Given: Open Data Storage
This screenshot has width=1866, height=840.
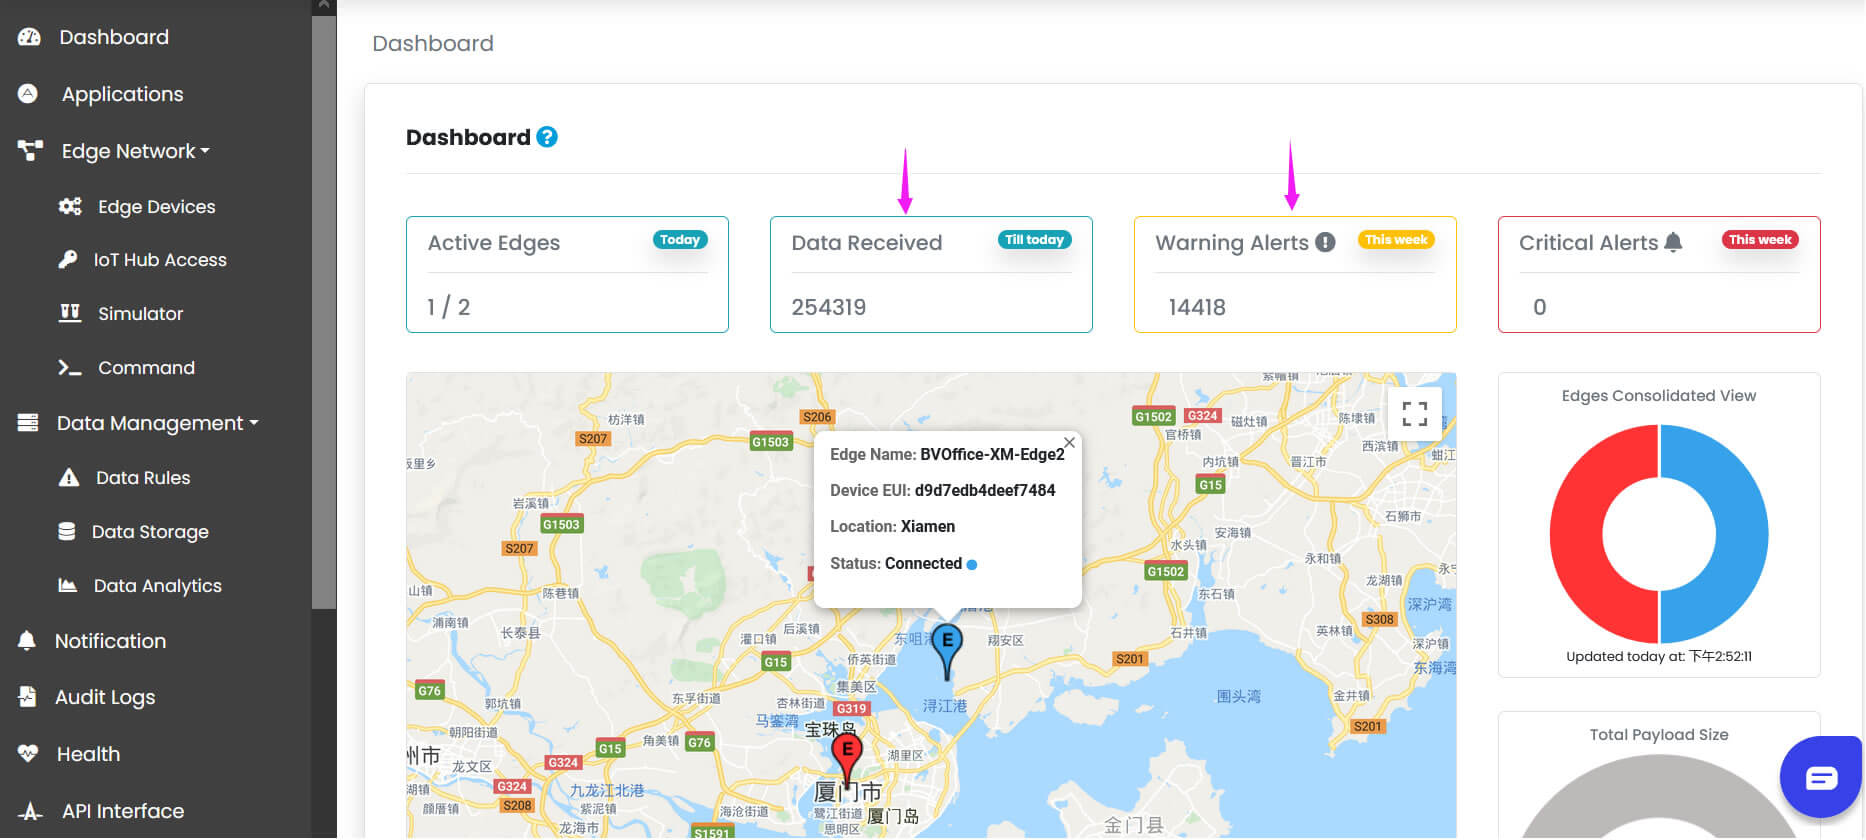Looking at the screenshot, I should coord(150,532).
